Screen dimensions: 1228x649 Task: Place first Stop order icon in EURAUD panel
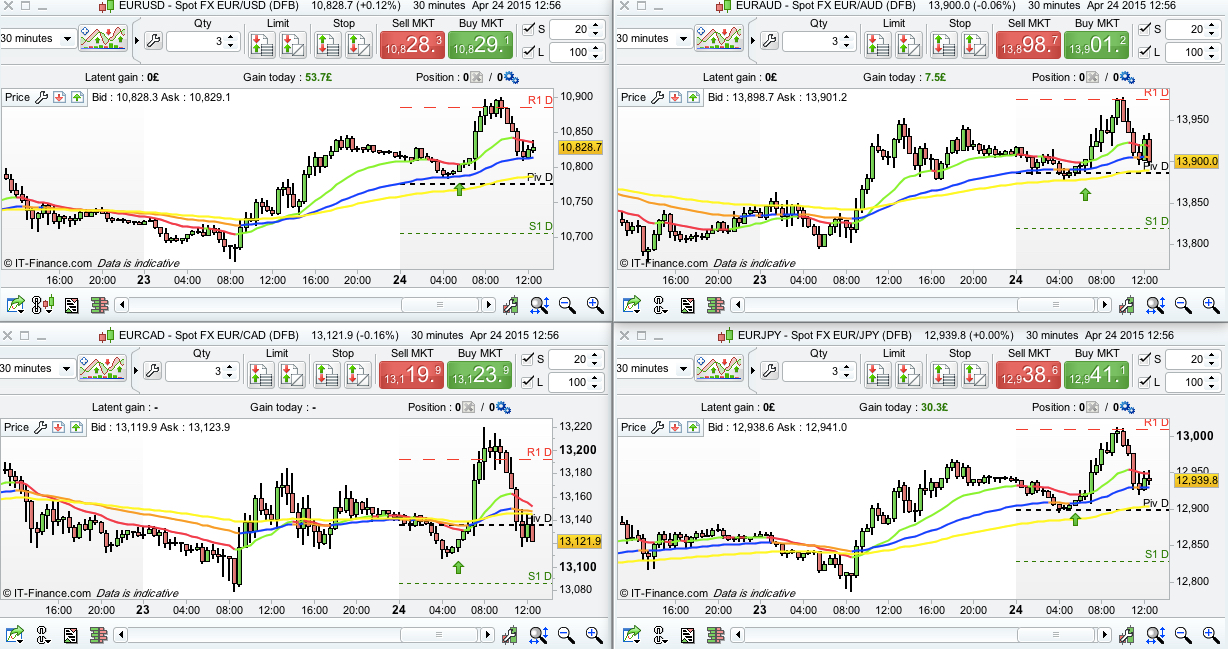point(944,44)
